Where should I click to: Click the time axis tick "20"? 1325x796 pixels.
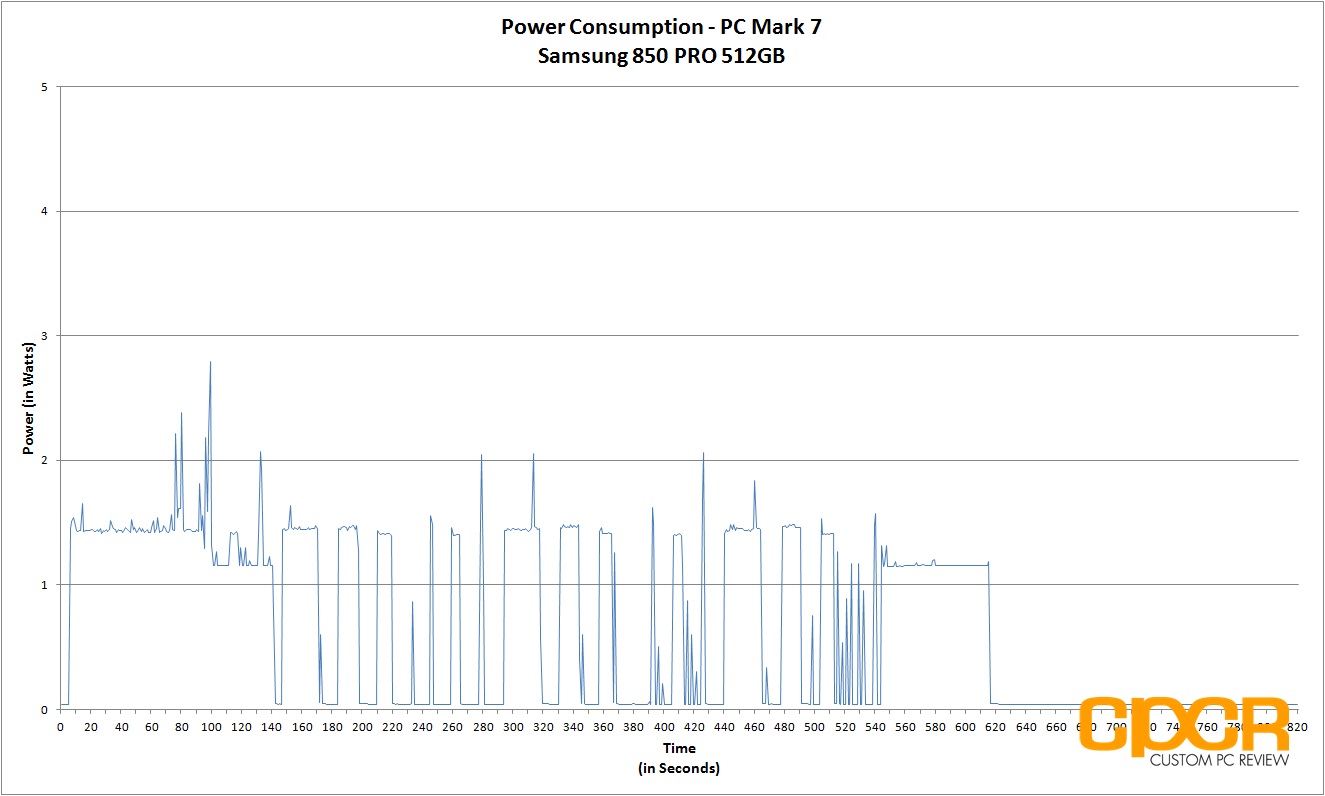[x=91, y=727]
